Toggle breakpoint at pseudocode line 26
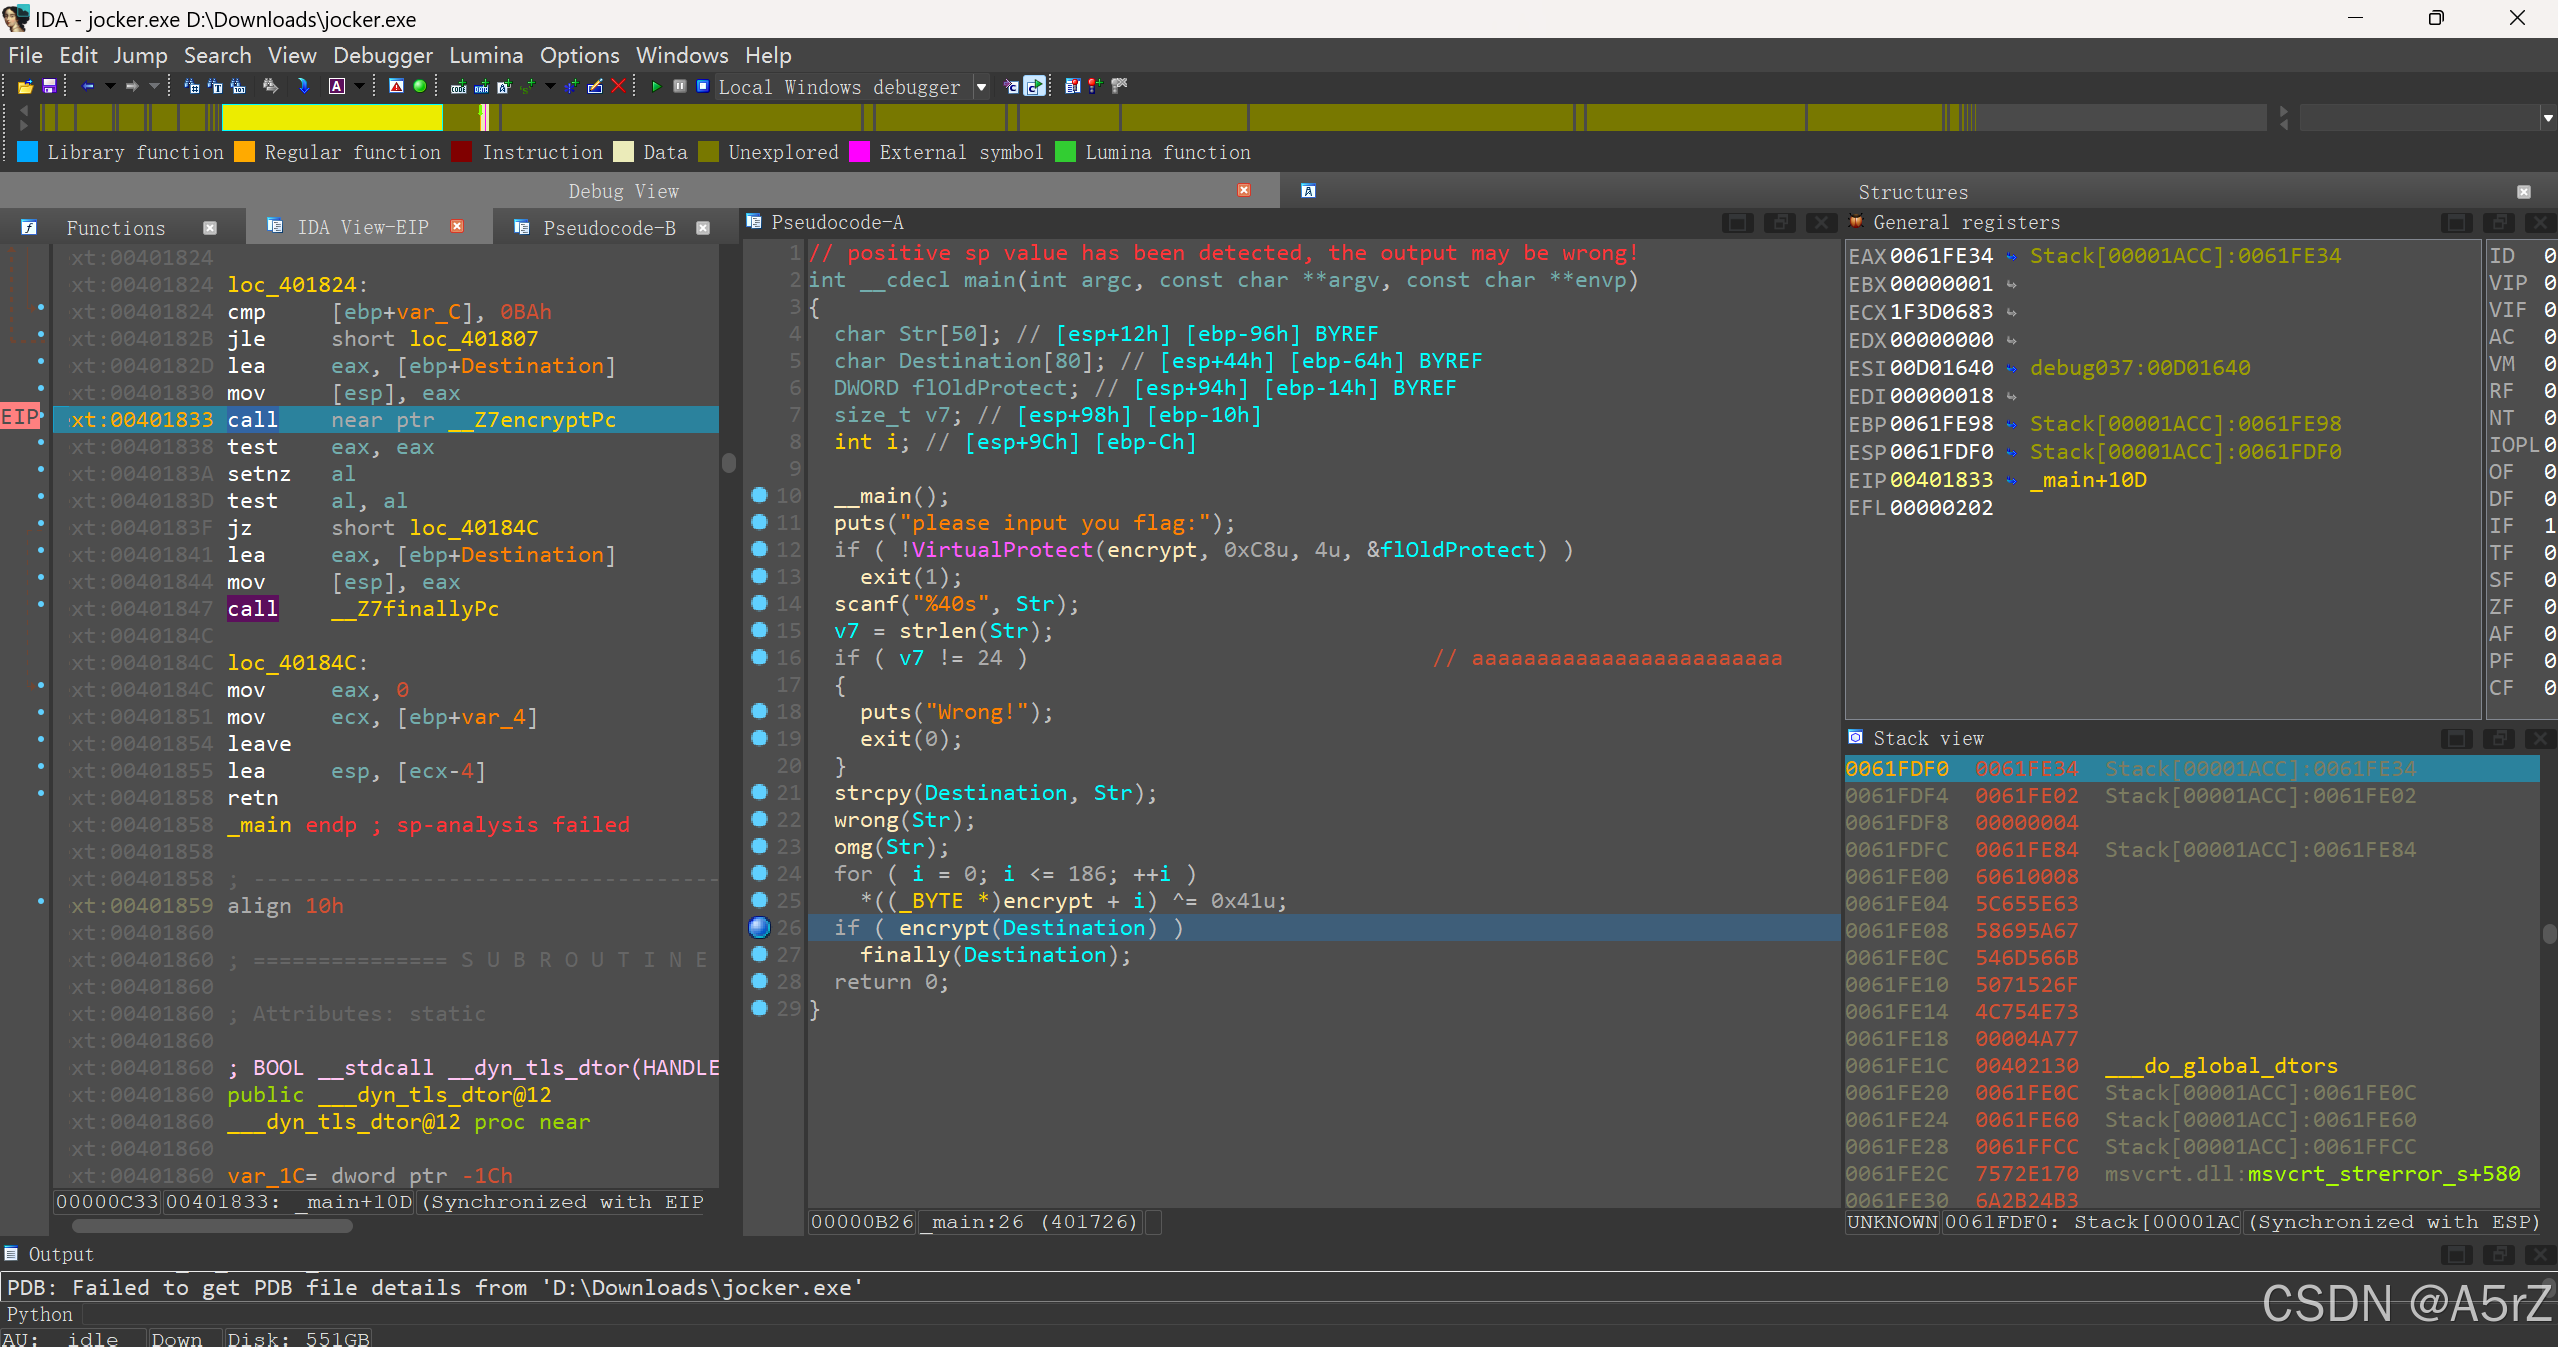 coord(759,928)
